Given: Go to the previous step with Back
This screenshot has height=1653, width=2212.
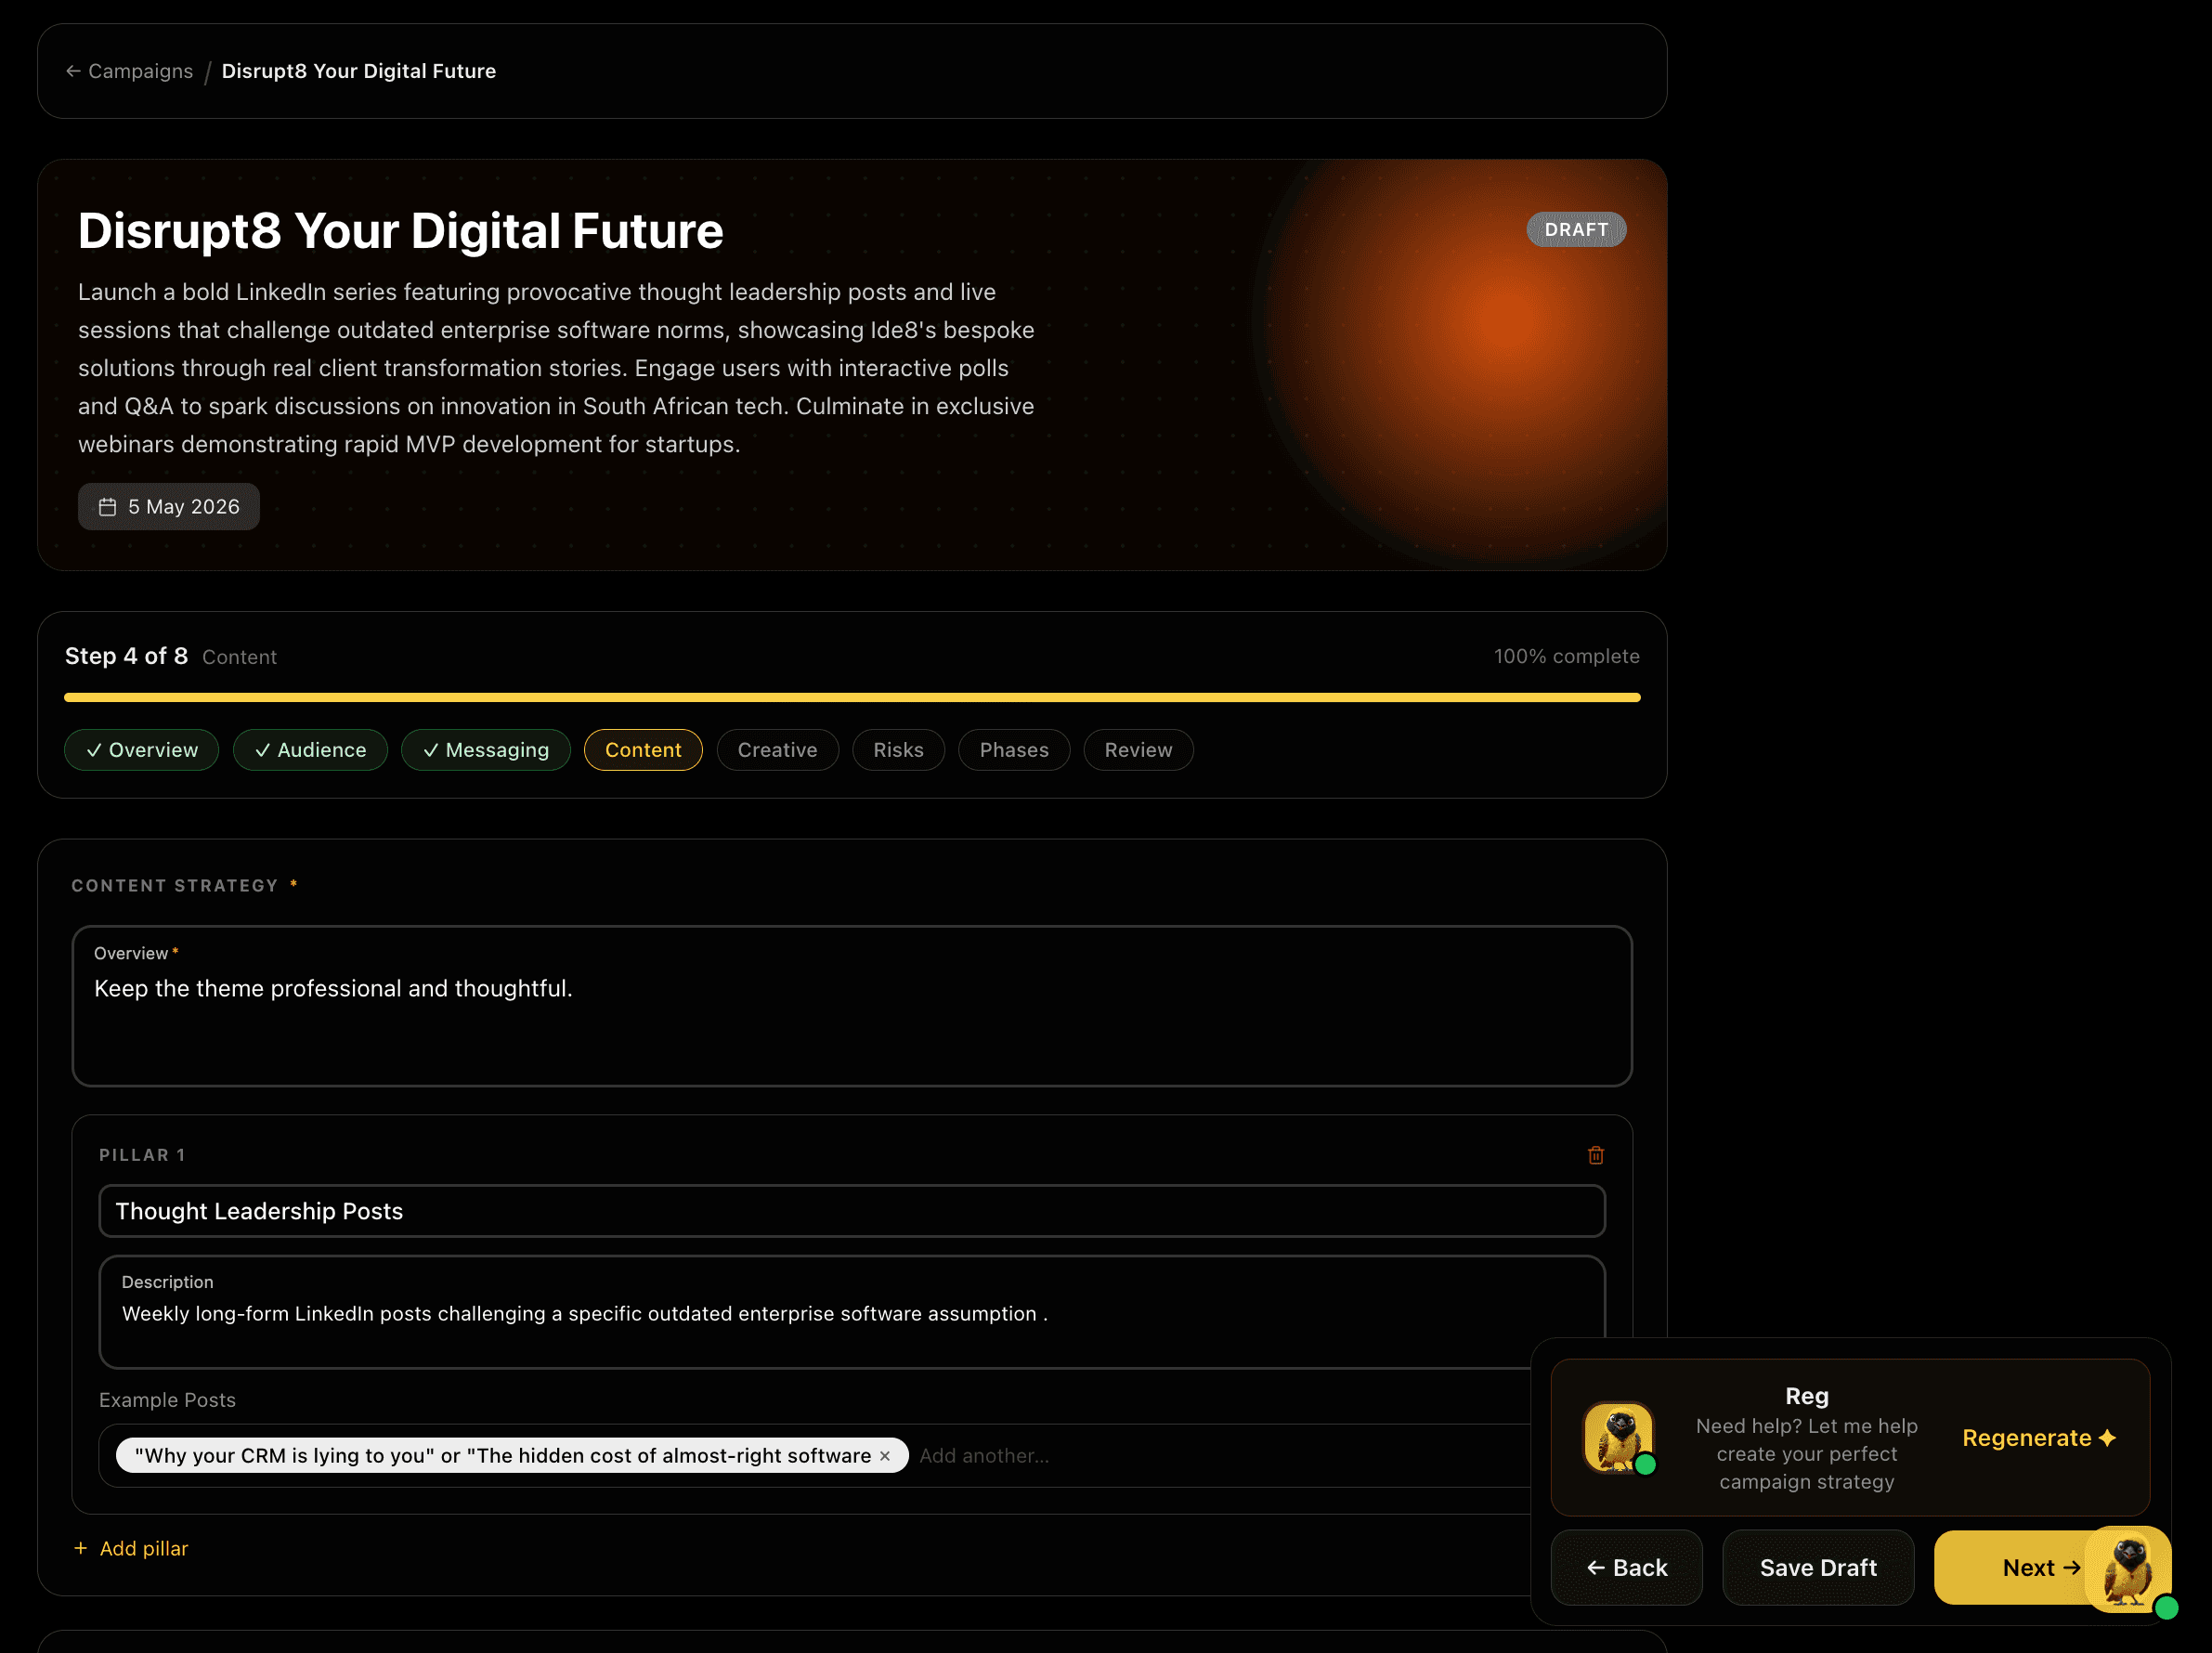Looking at the screenshot, I should coord(1627,1568).
